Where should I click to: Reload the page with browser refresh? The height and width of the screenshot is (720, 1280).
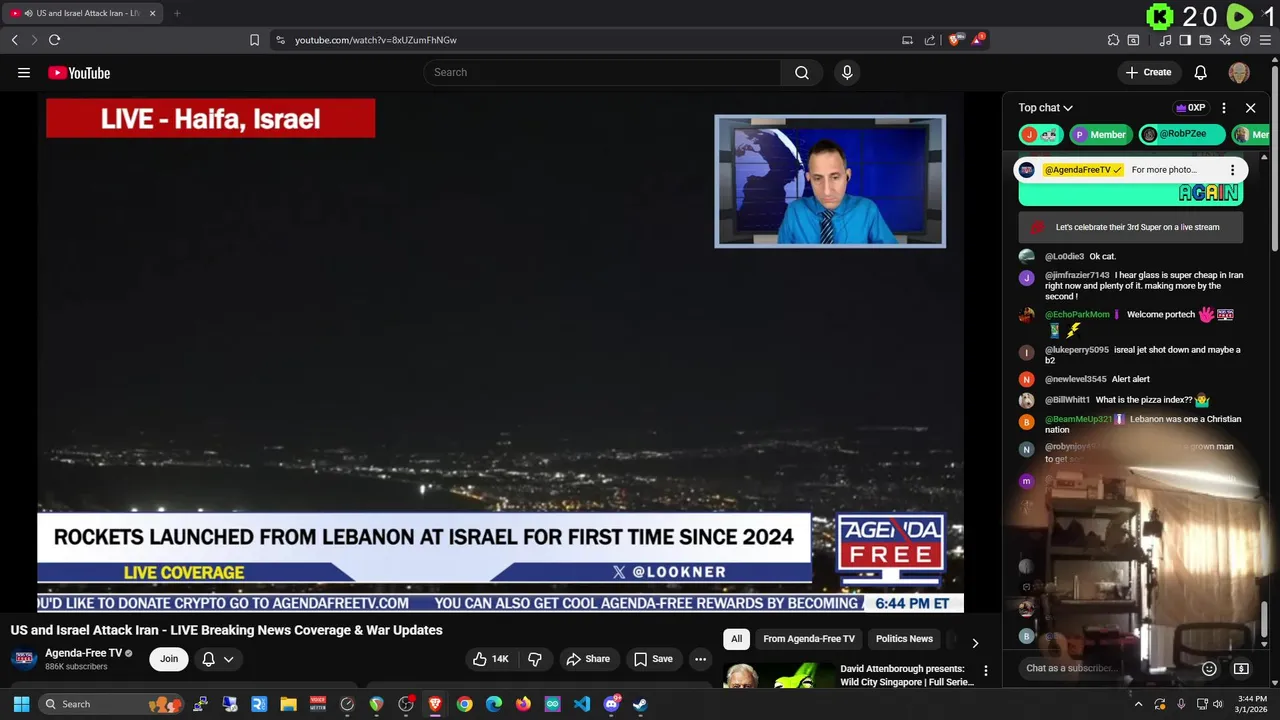pyautogui.click(x=54, y=40)
